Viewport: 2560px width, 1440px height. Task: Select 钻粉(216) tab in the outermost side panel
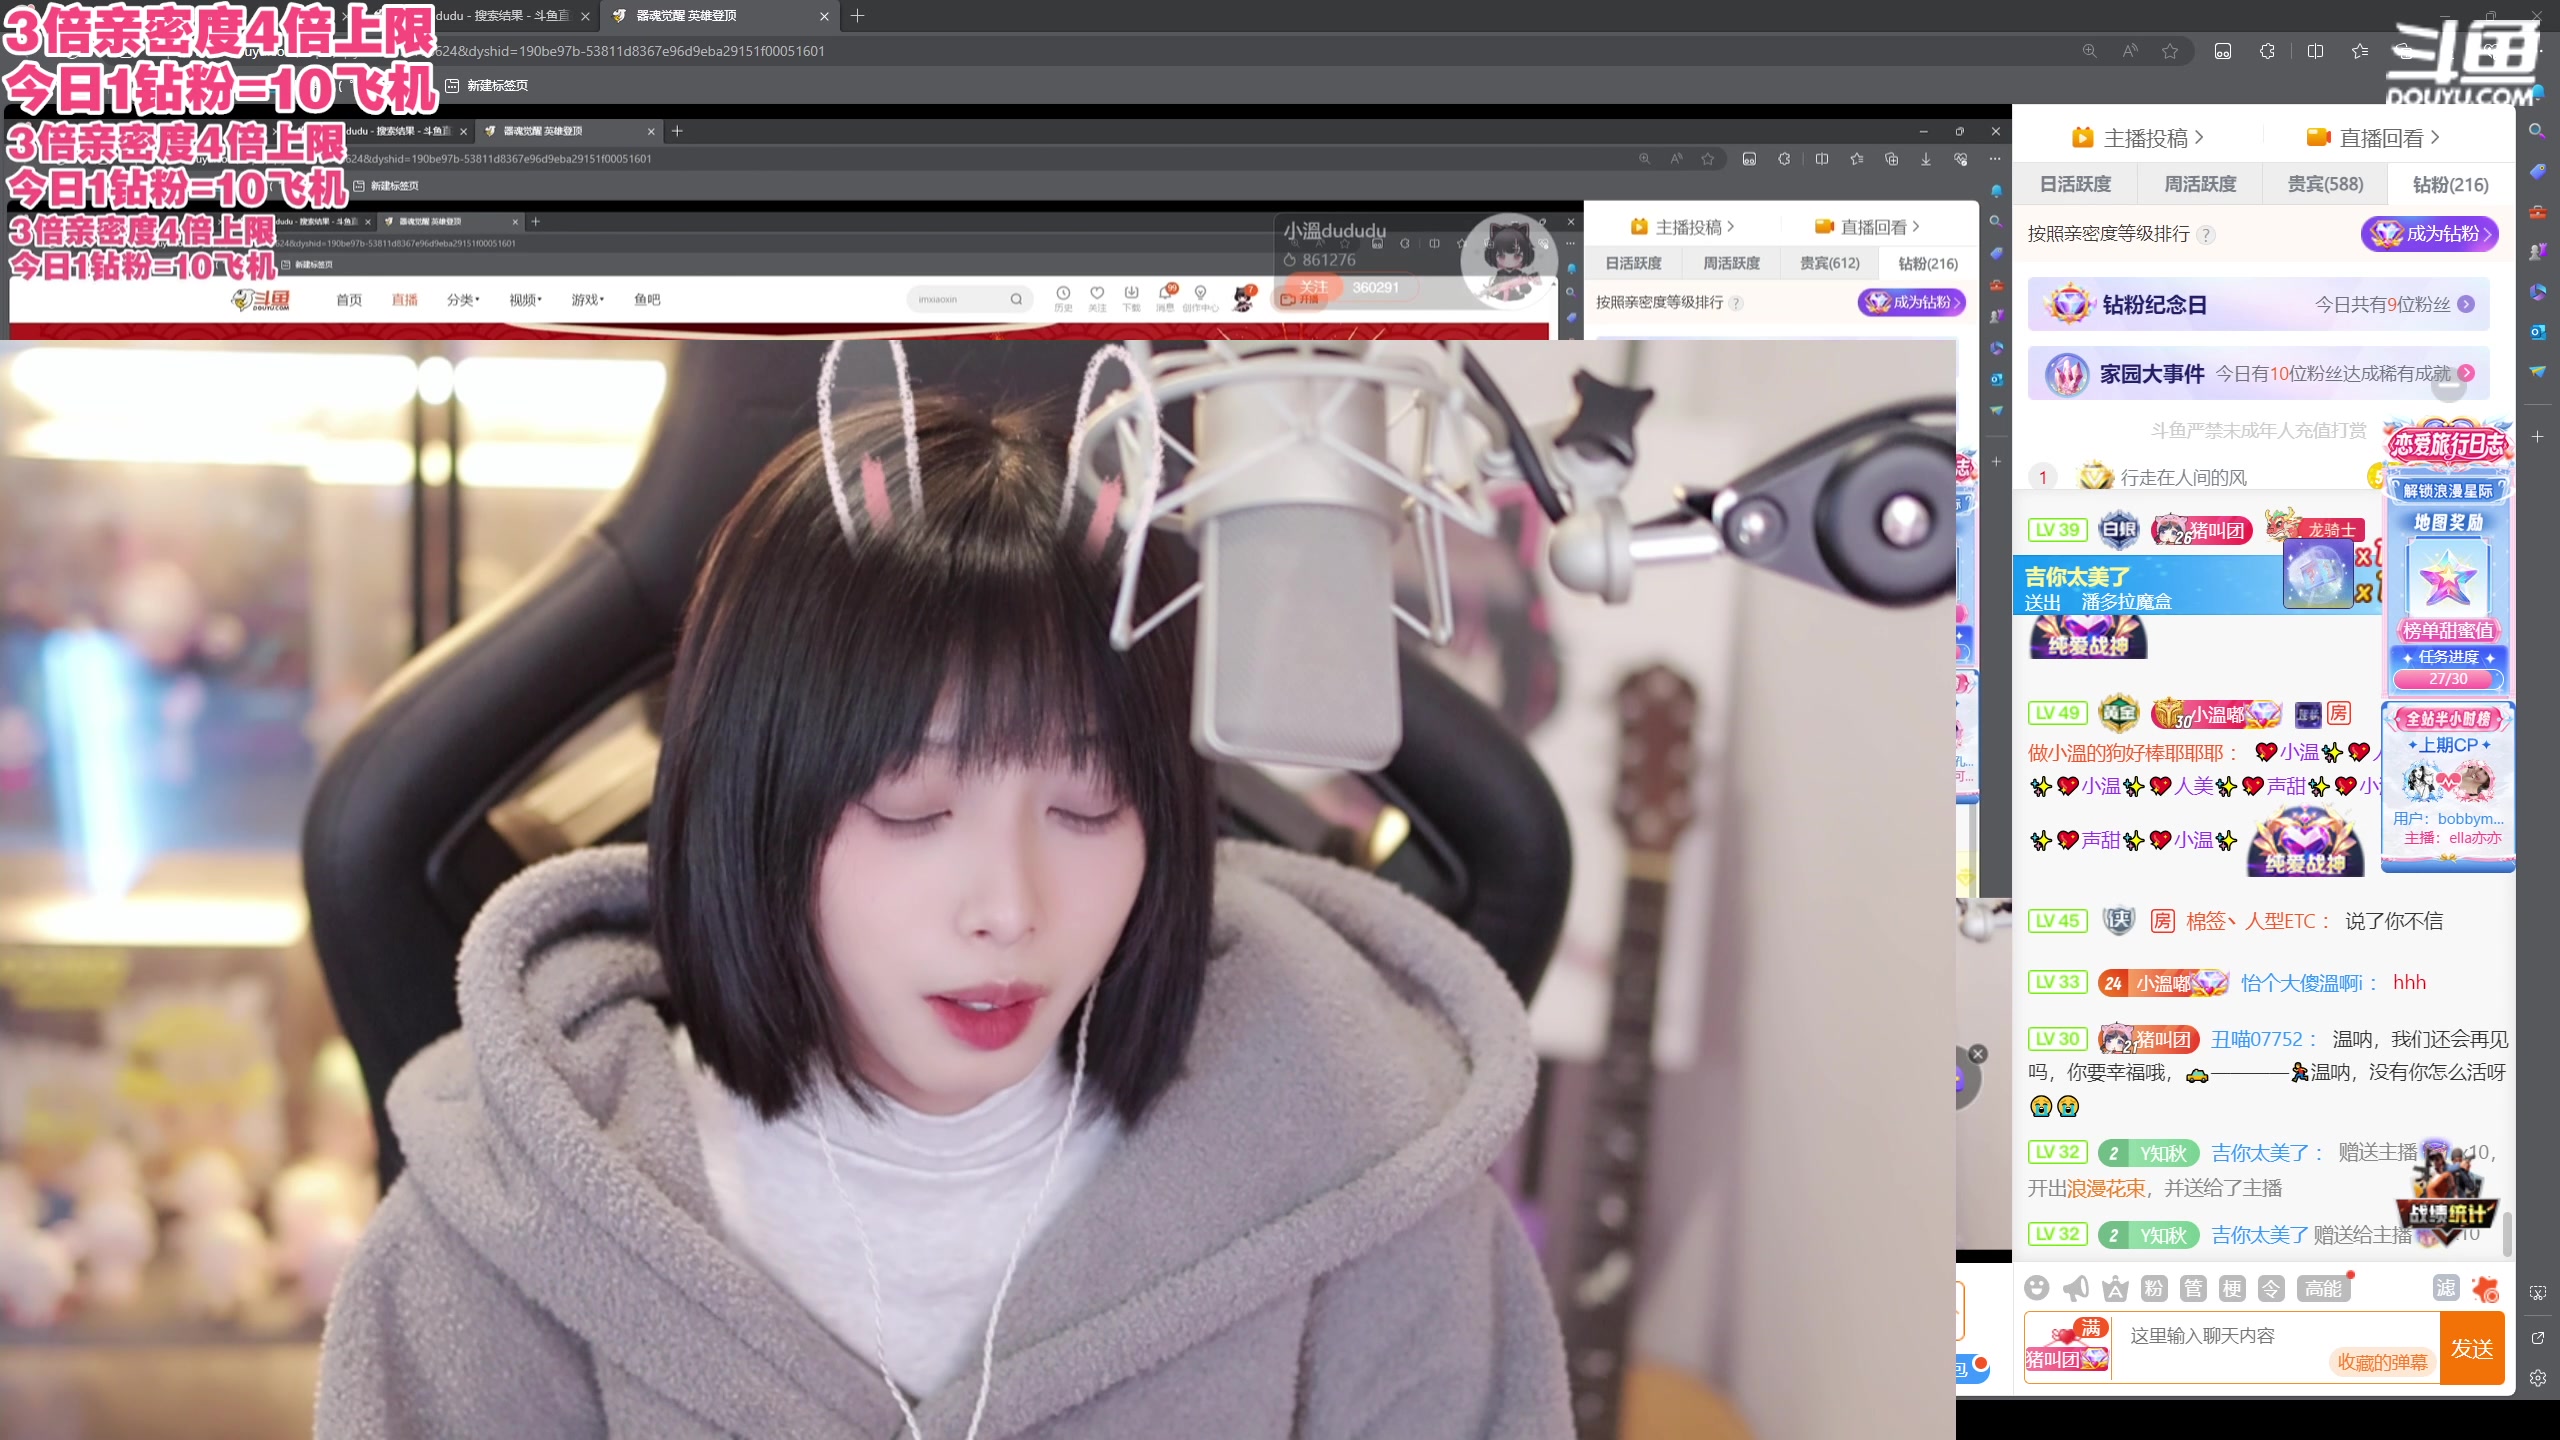[x=2450, y=184]
